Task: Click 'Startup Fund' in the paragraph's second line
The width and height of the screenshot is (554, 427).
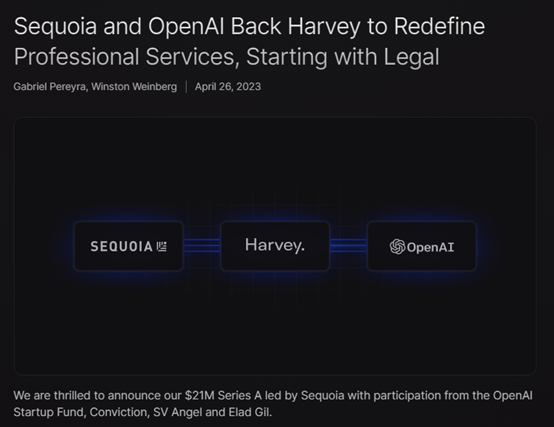Action: click(49, 412)
